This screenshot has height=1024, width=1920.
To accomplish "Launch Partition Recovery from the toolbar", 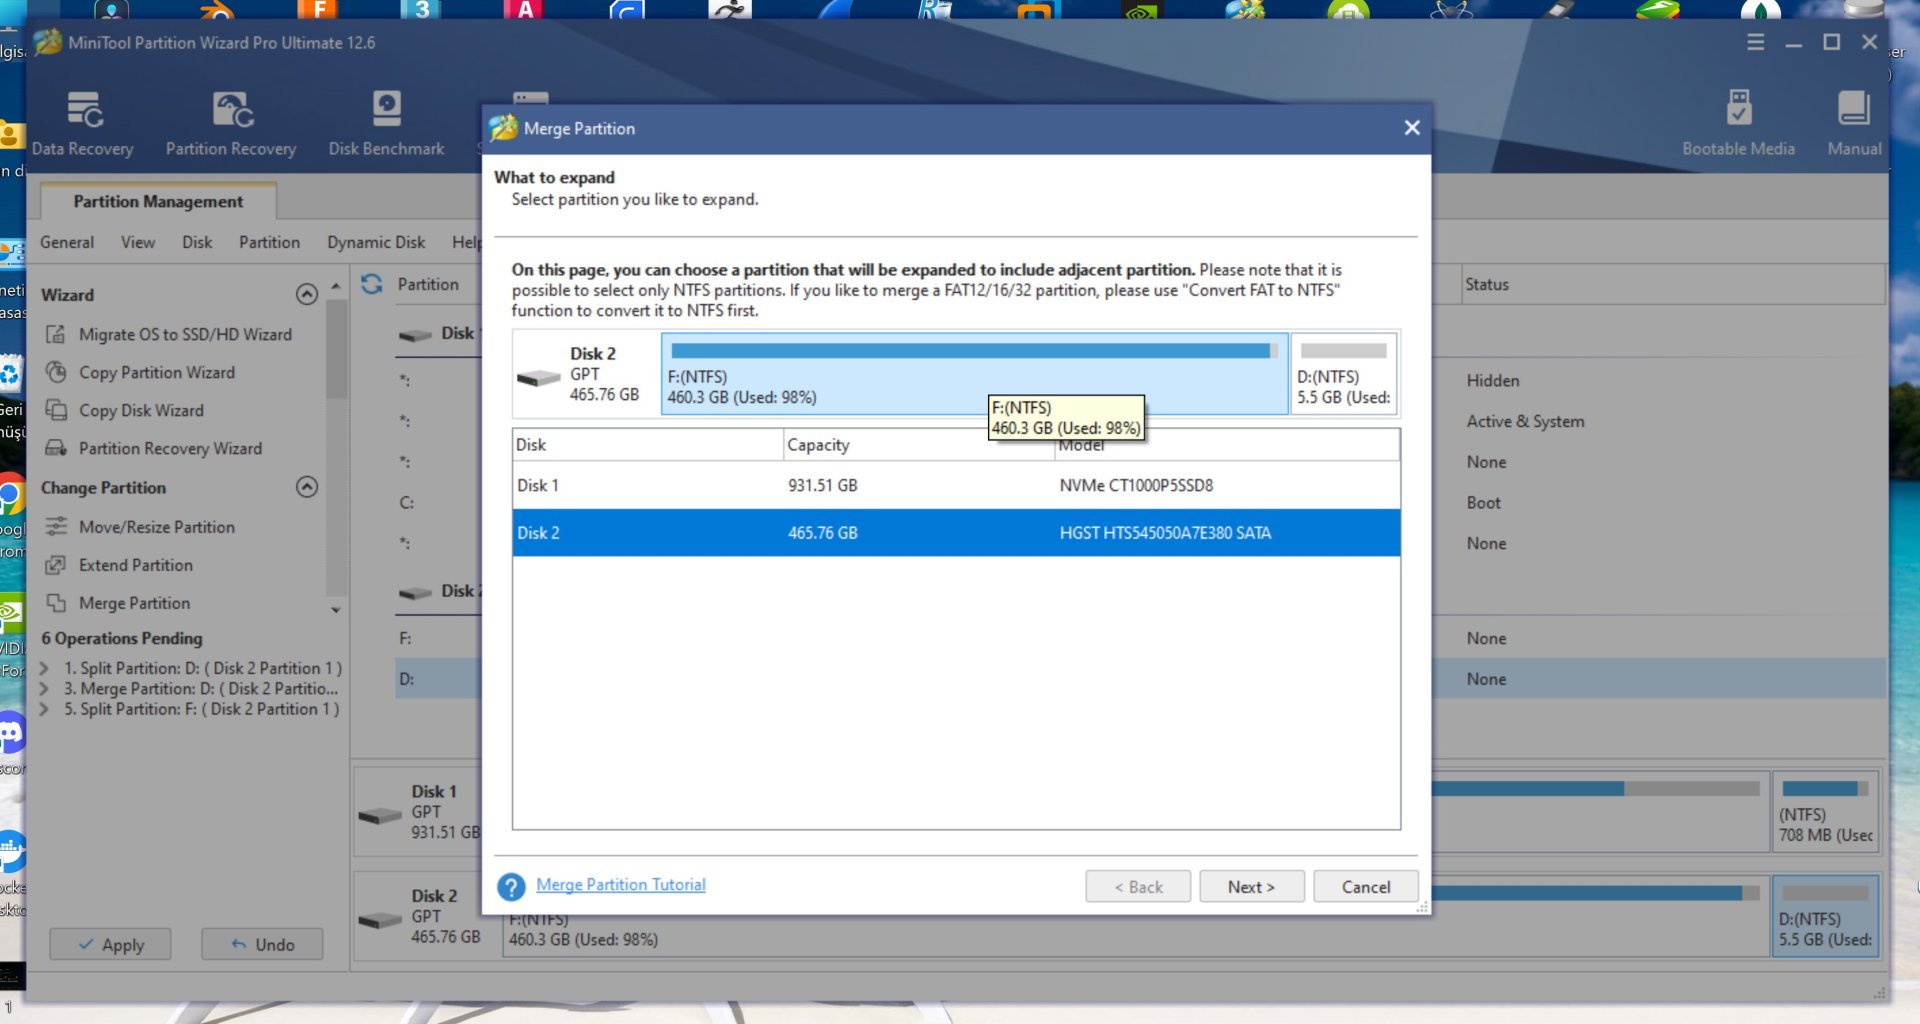I will 231,124.
